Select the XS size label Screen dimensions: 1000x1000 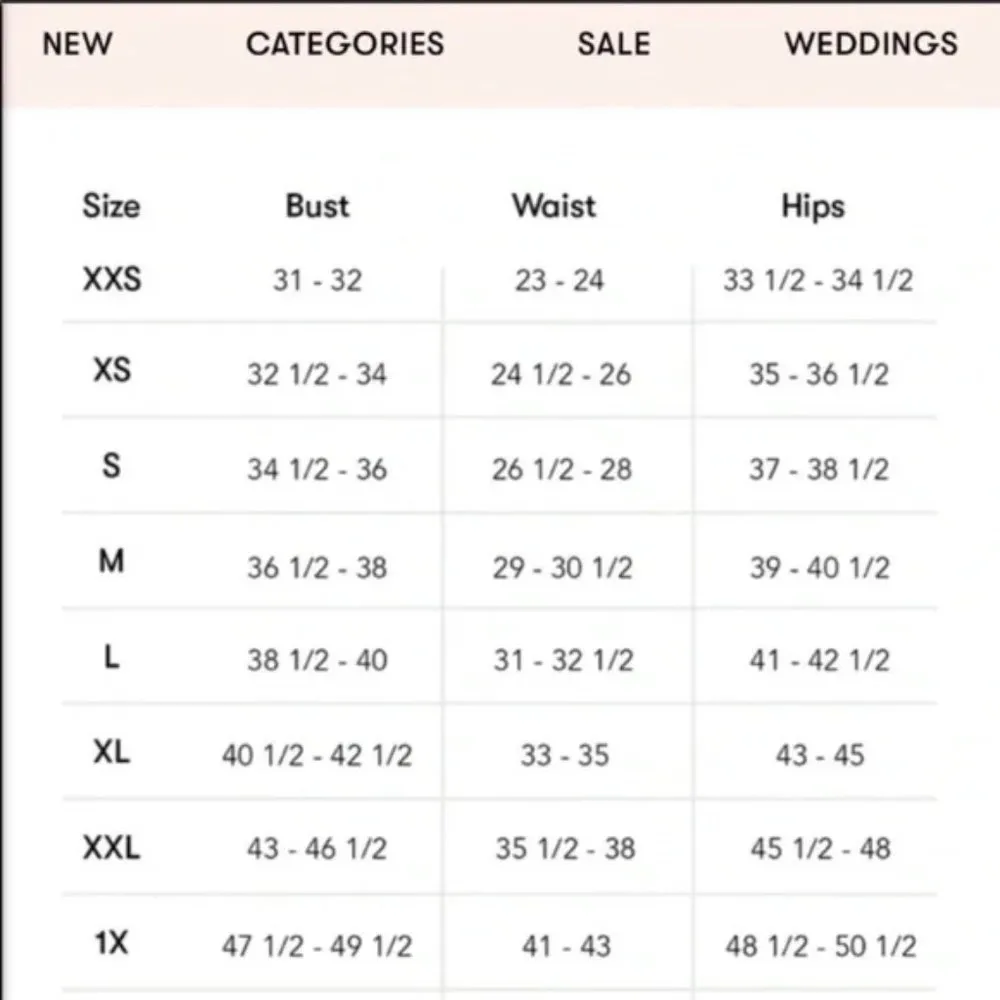112,372
